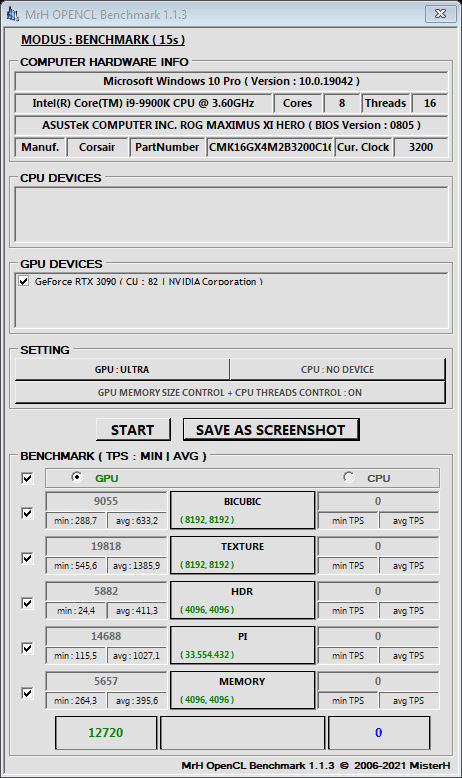Click the BICUBIC CPU min TPS field
462x778 pixels.
click(x=348, y=520)
